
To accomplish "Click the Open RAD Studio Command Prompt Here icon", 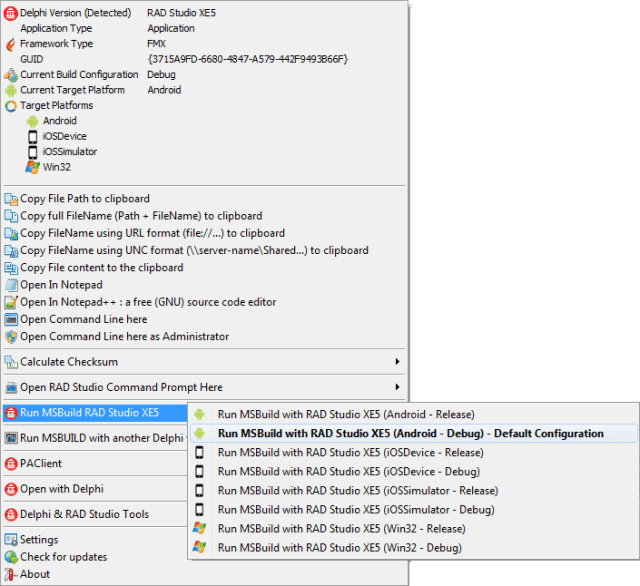I will (11, 388).
